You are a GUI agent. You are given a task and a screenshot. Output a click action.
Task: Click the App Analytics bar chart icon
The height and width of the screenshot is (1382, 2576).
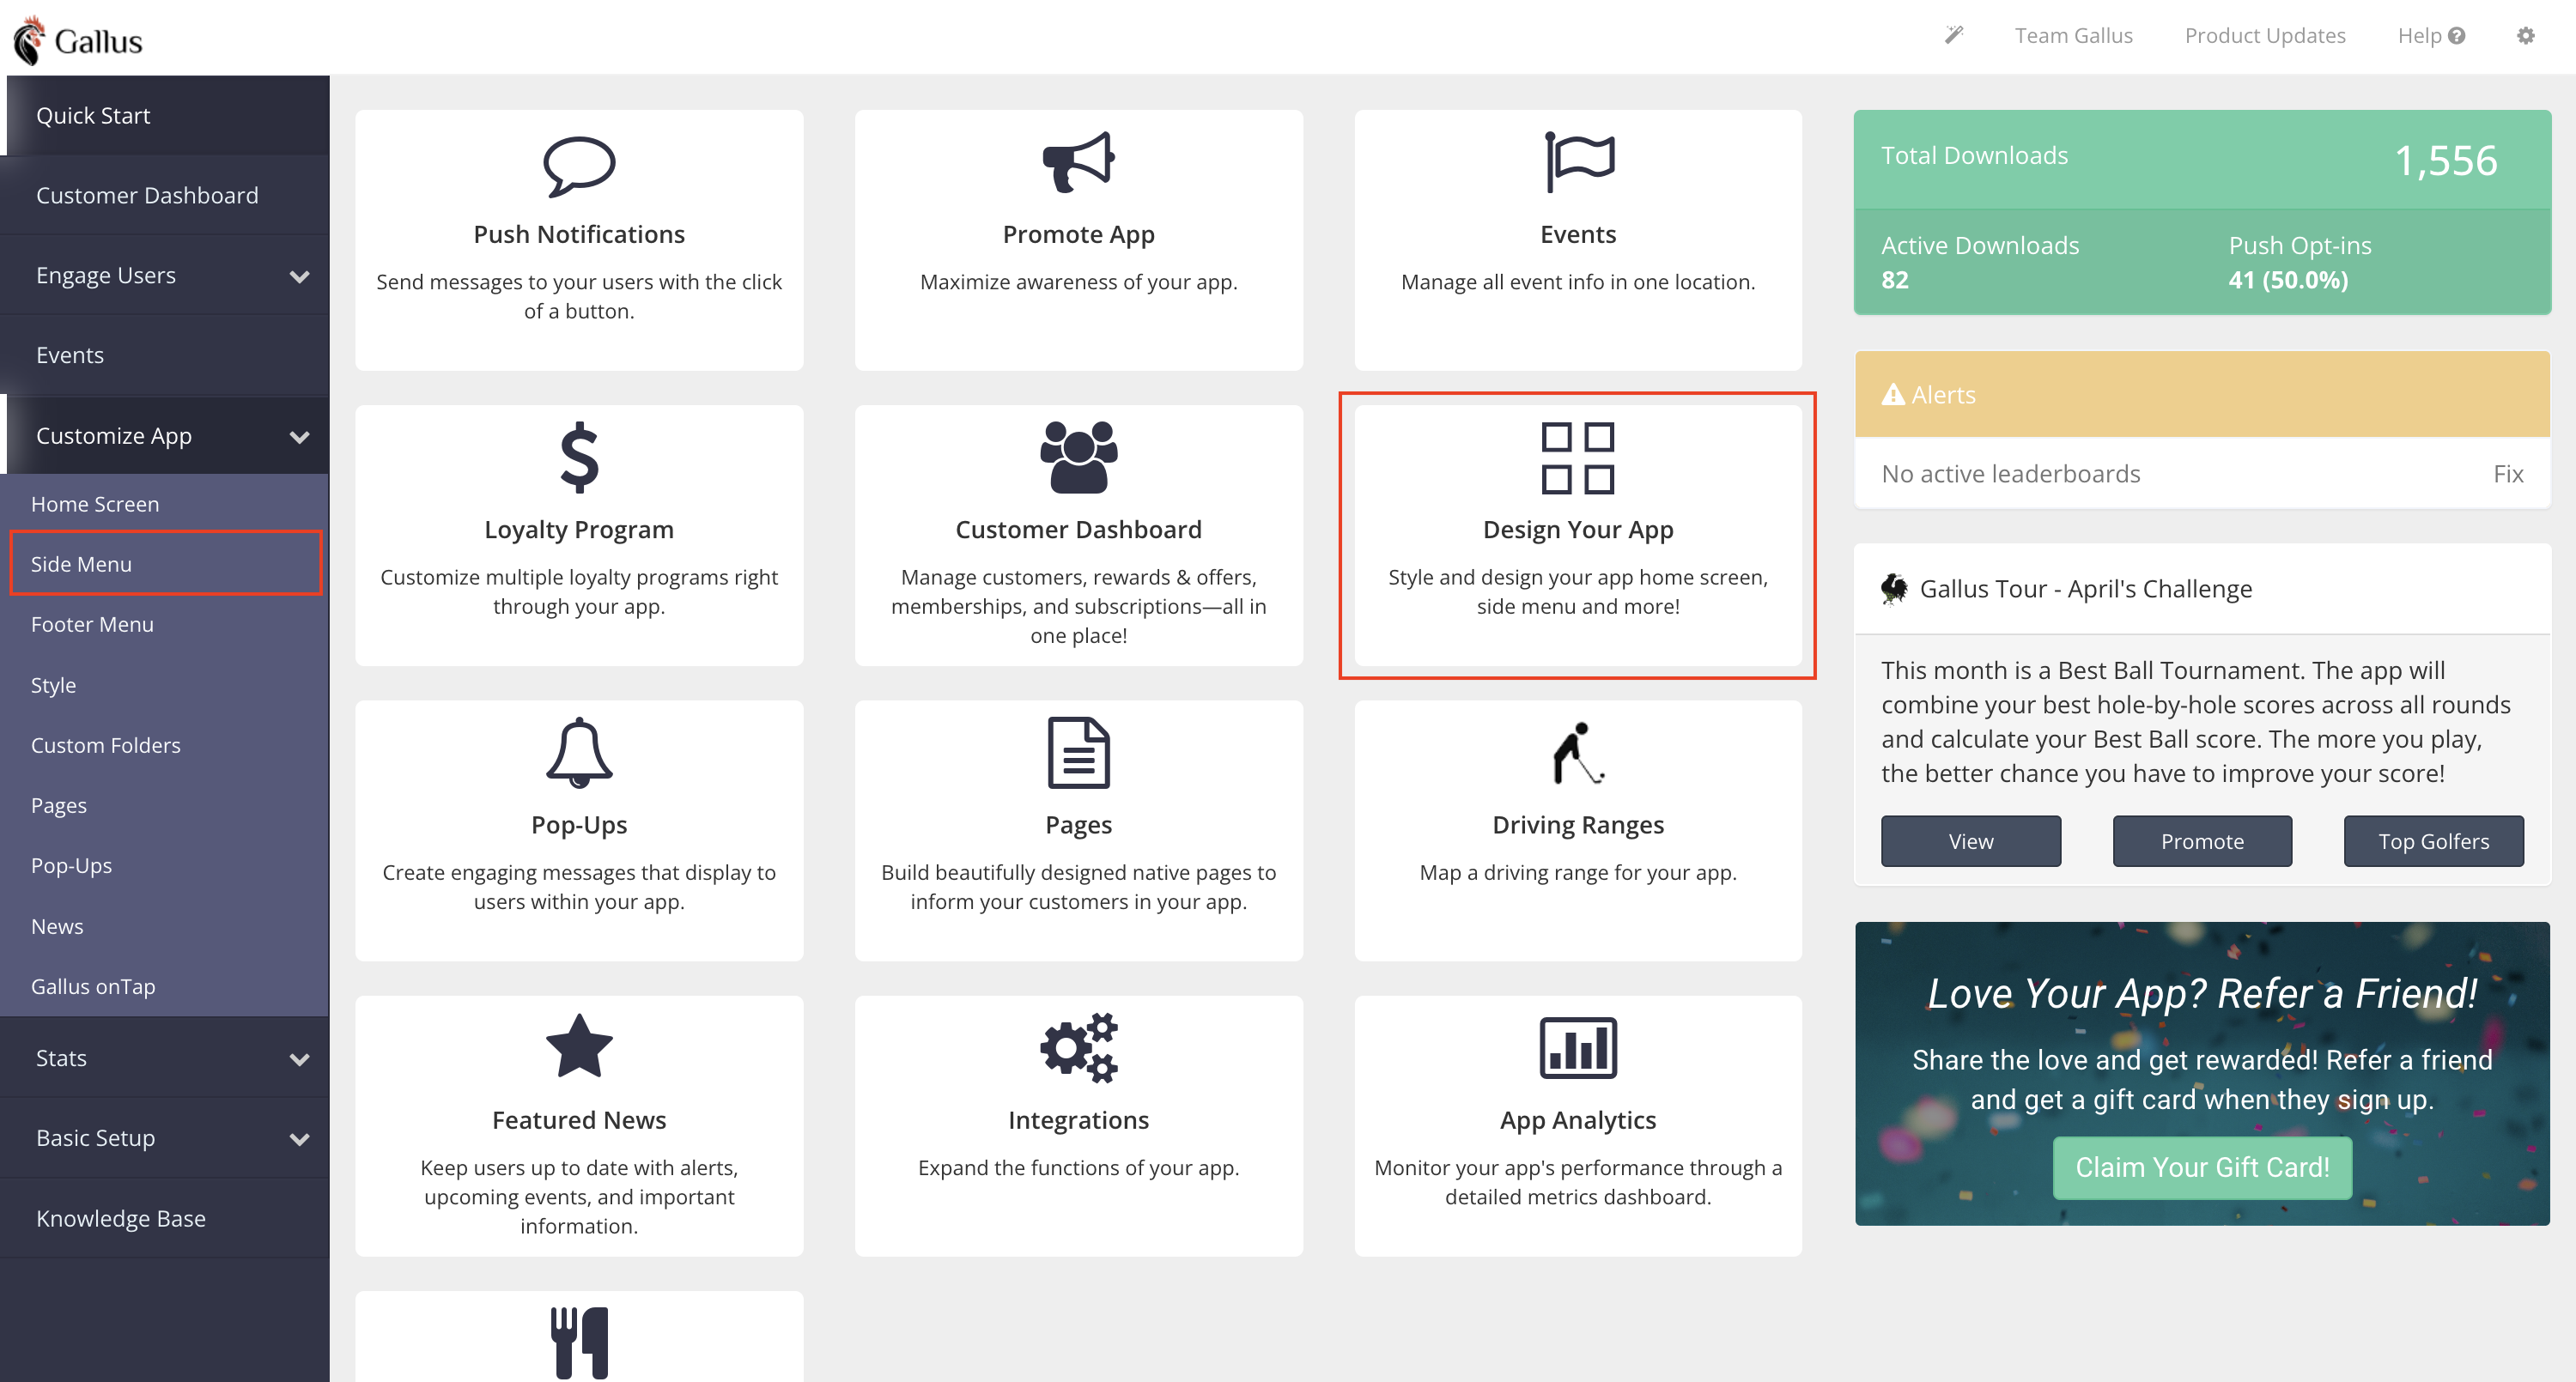(x=1578, y=1047)
